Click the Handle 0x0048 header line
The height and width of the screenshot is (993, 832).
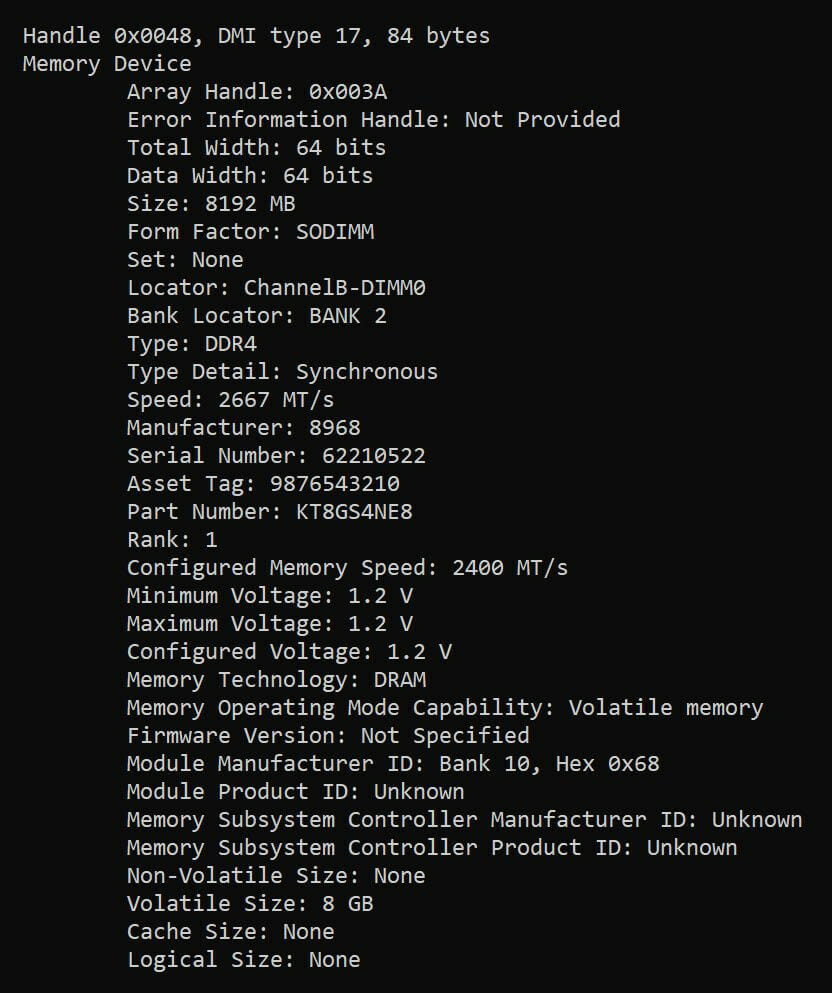[256, 36]
